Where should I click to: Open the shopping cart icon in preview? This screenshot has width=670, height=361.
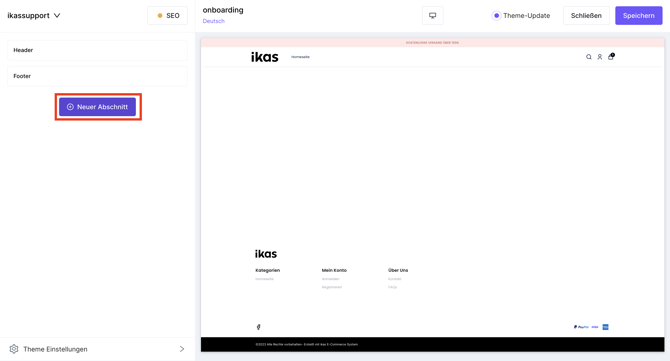point(611,56)
